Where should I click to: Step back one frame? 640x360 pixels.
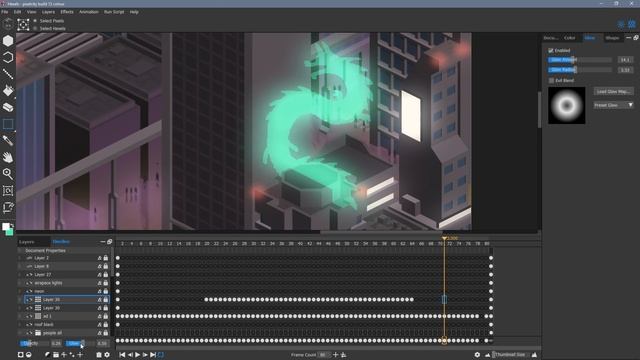click(130, 355)
